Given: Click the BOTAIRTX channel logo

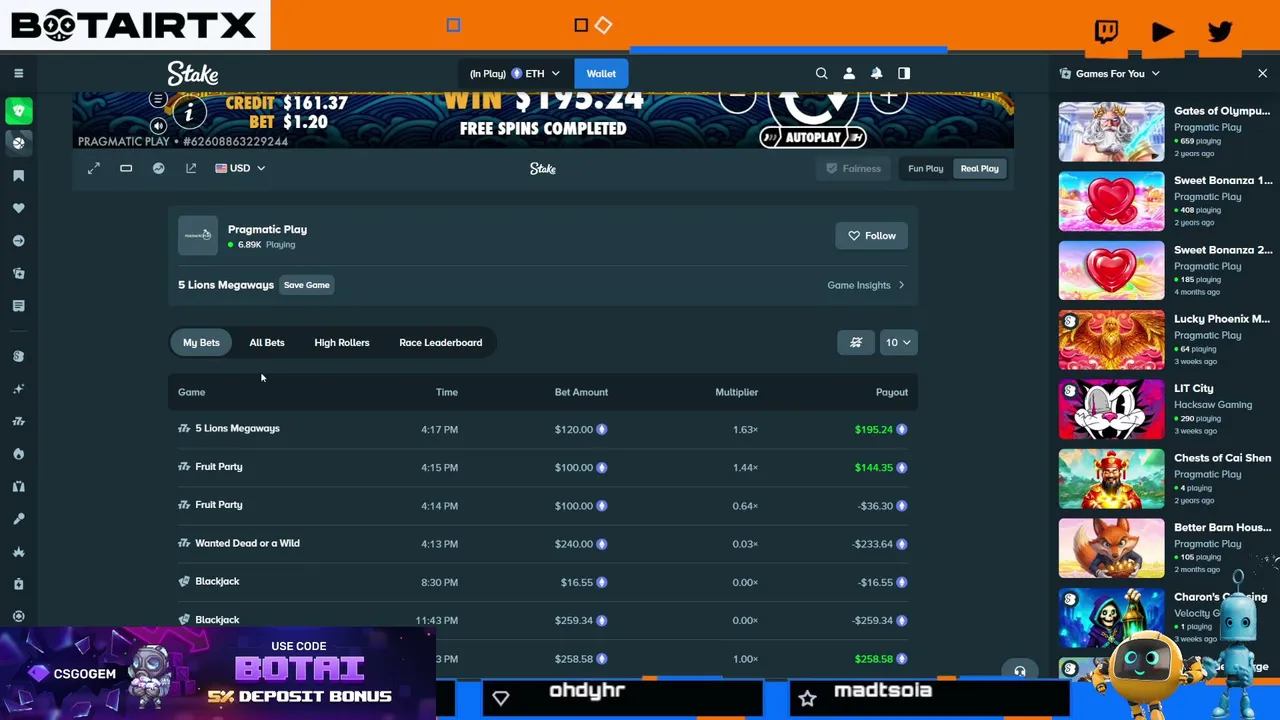Looking at the screenshot, I should point(134,25).
